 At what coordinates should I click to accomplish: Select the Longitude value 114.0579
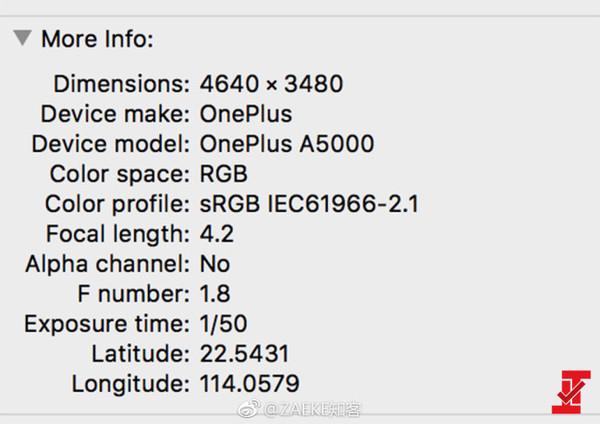(249, 383)
